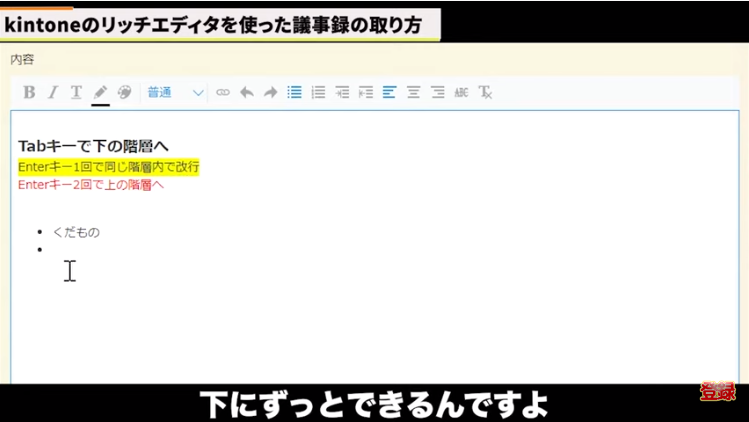
Task: Center align text
Action: [x=413, y=92]
